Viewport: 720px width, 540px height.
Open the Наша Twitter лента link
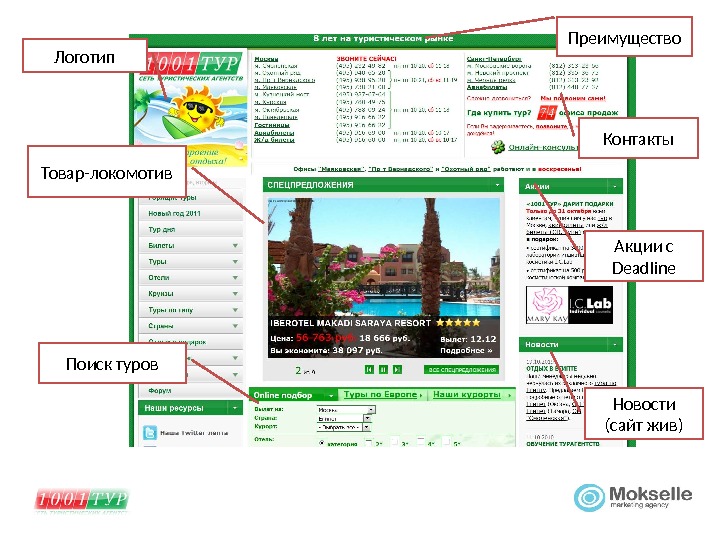[194, 433]
